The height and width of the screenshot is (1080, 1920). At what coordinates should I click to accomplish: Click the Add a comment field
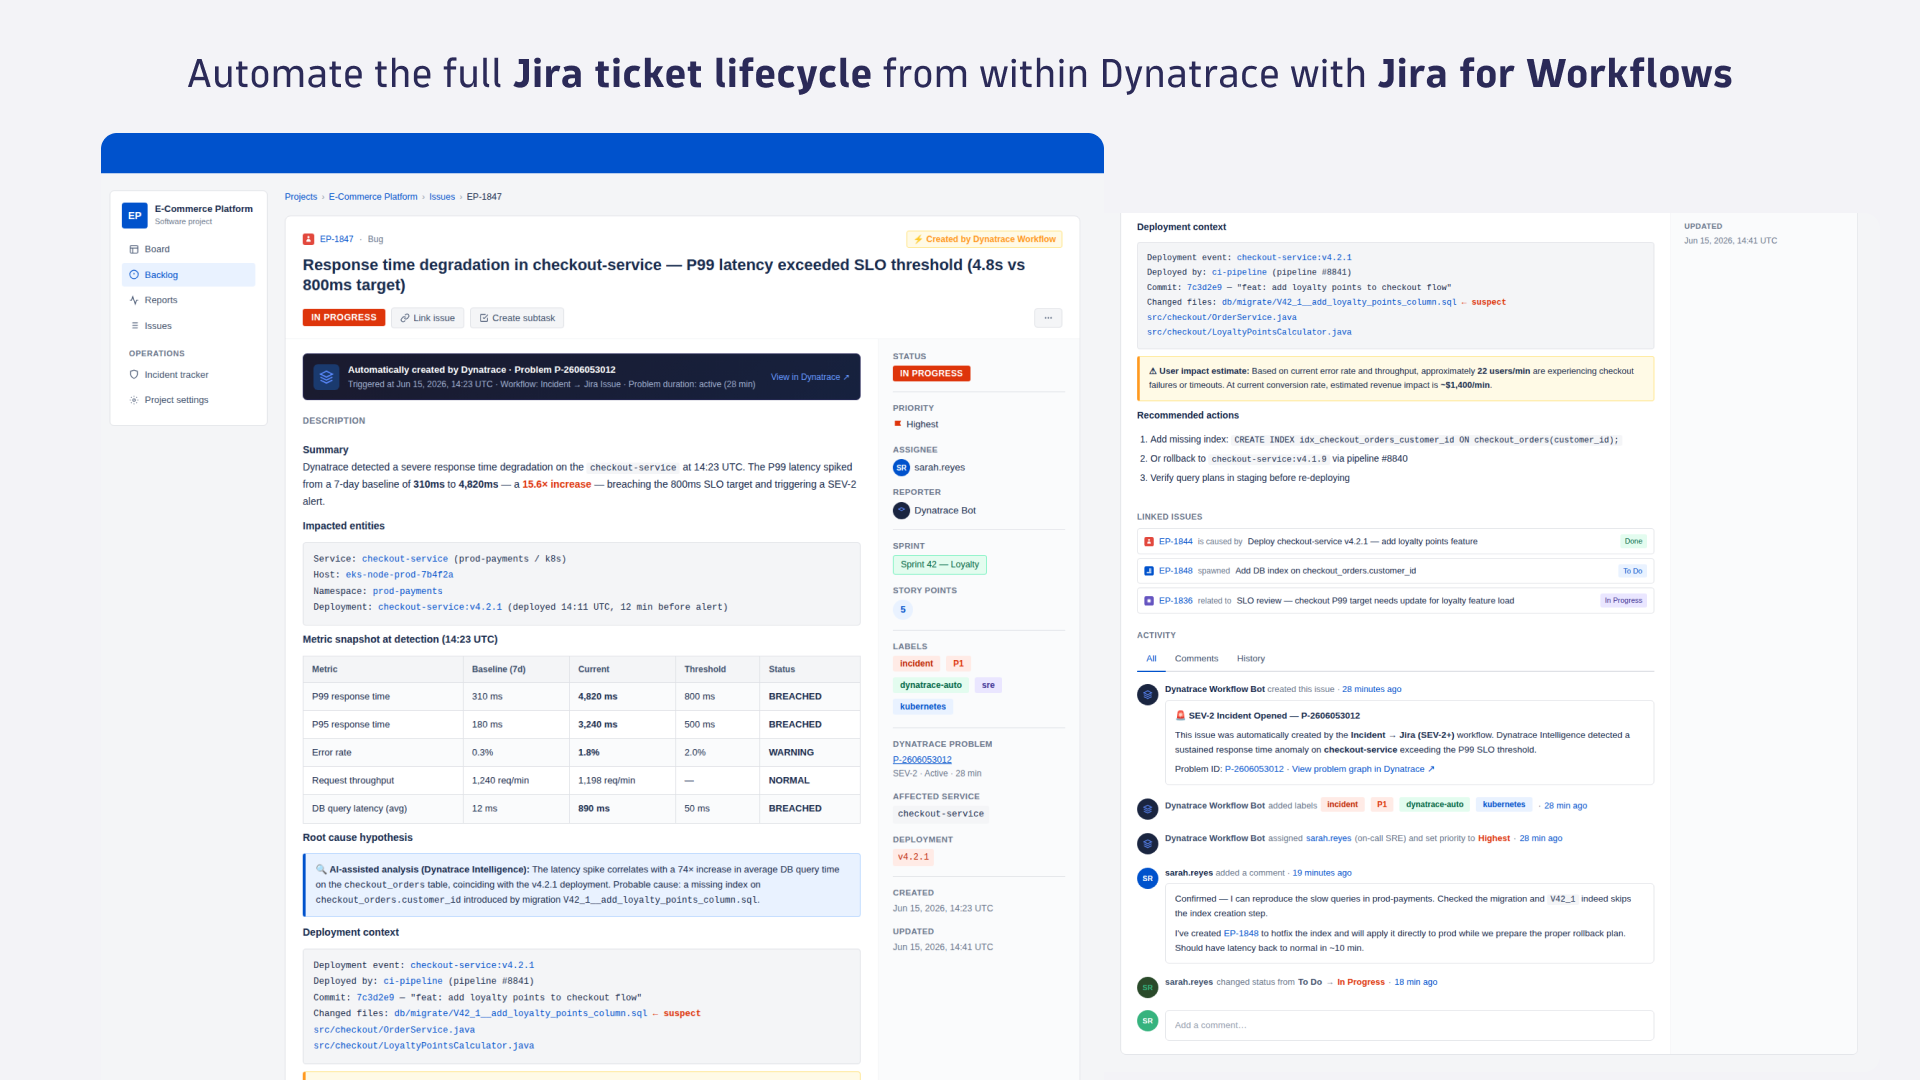point(1409,1025)
